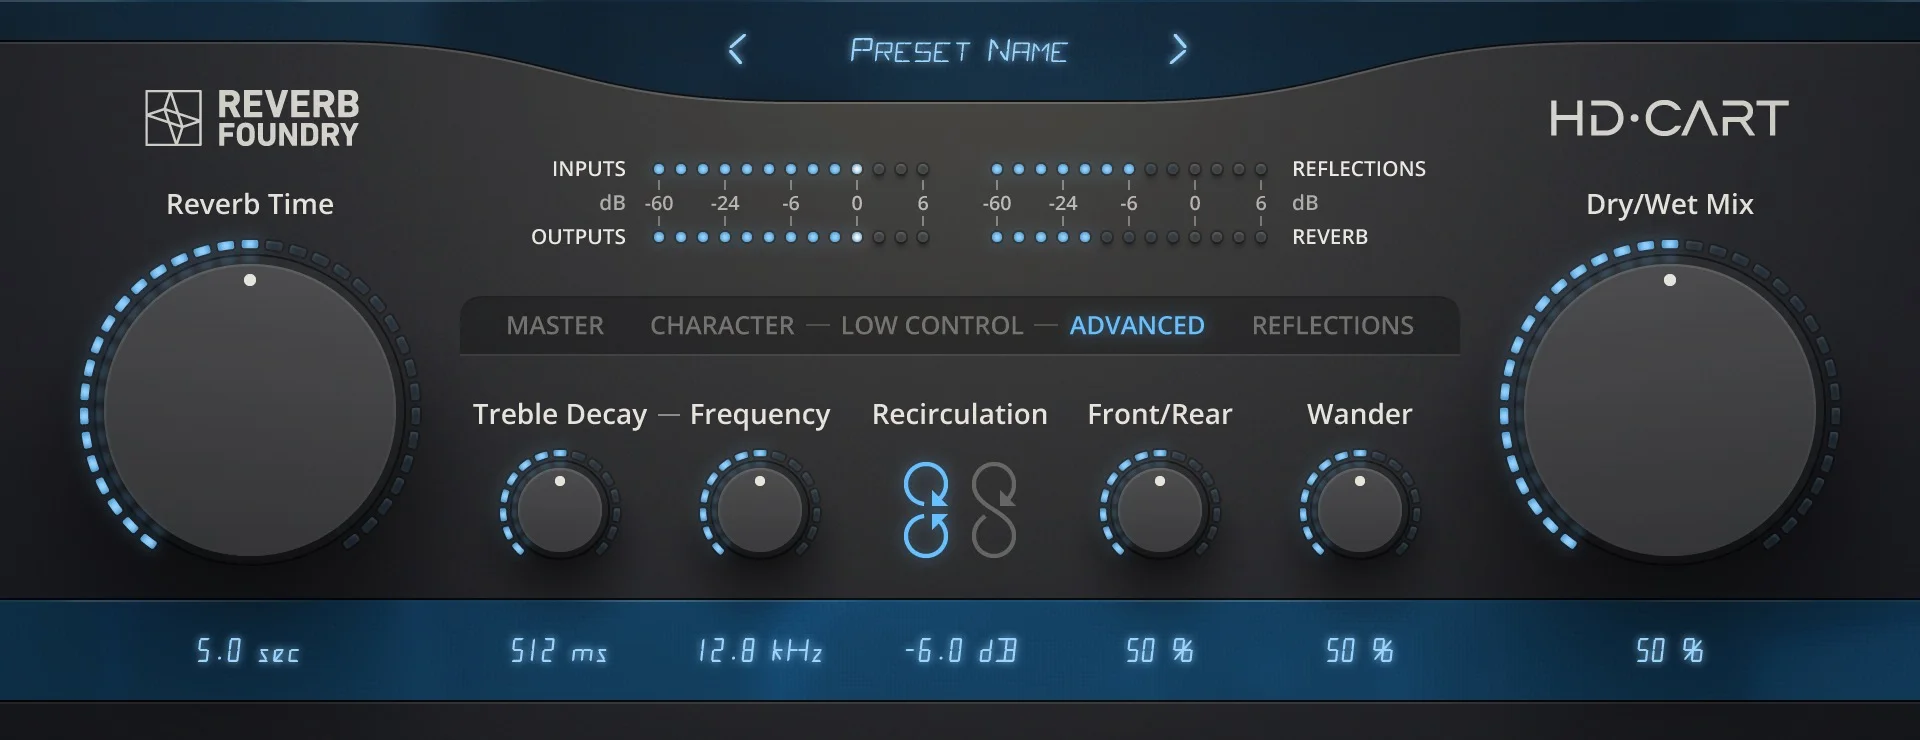The width and height of the screenshot is (1920, 740).
Task: Click the 50 % value under Front/Rear
Action: coord(1160,651)
